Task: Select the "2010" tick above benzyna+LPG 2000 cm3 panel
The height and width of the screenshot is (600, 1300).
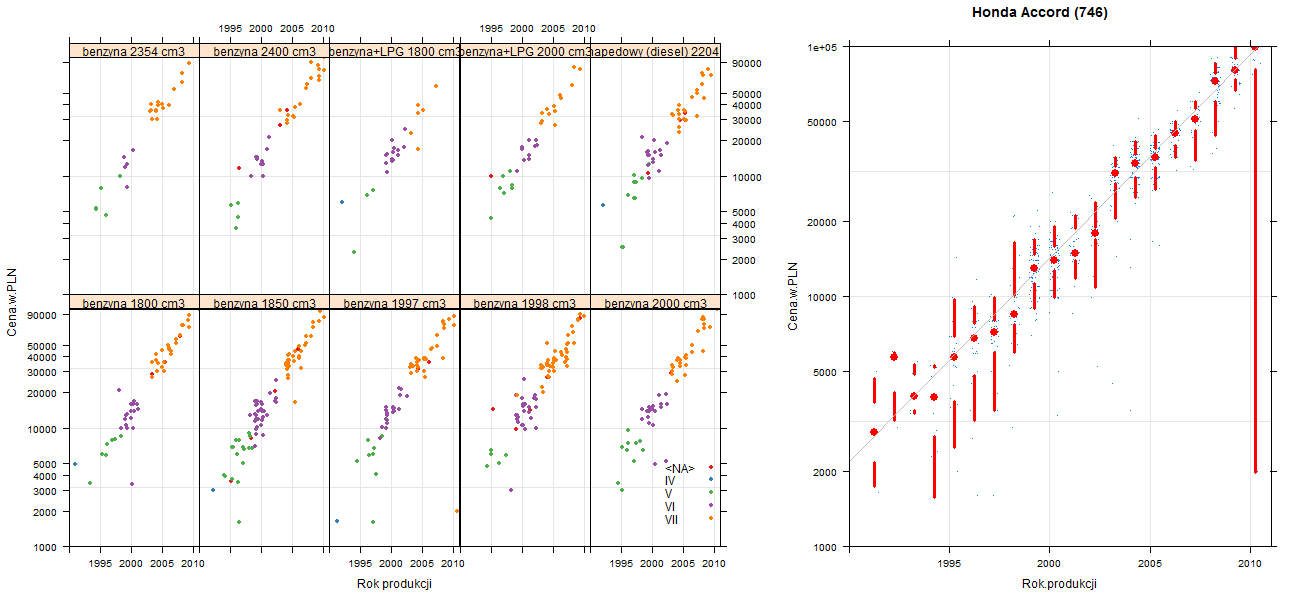Action: [584, 29]
